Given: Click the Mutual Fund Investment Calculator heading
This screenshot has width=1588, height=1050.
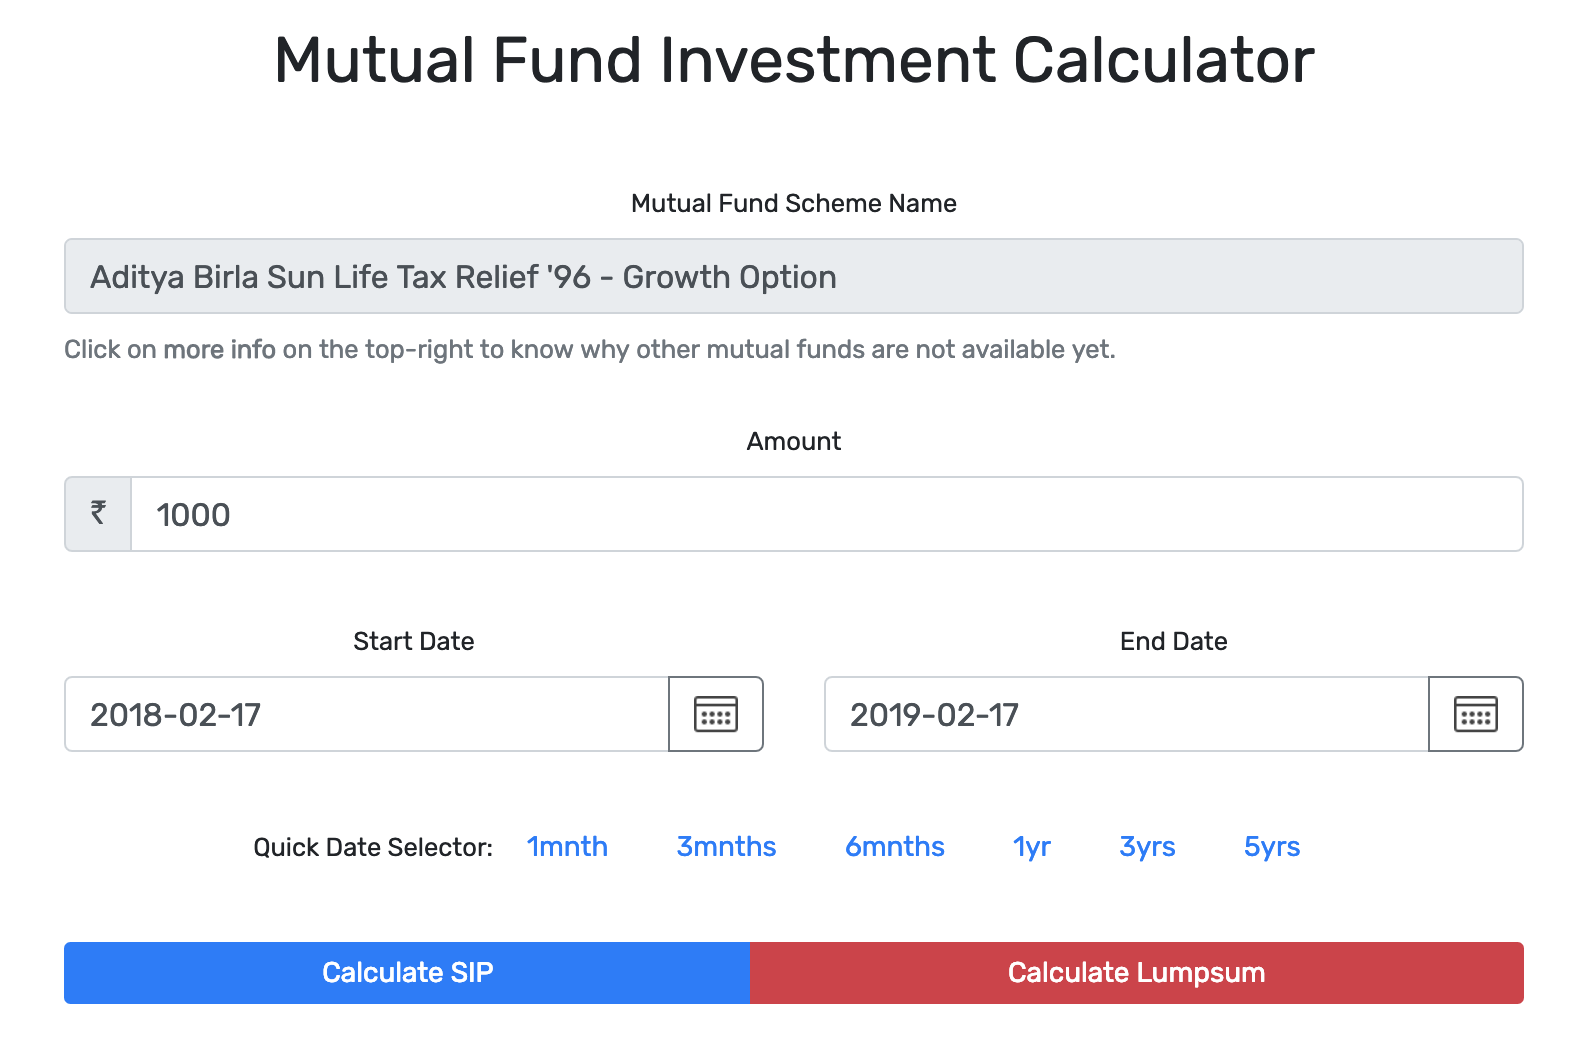Looking at the screenshot, I should pyautogui.click(x=794, y=60).
